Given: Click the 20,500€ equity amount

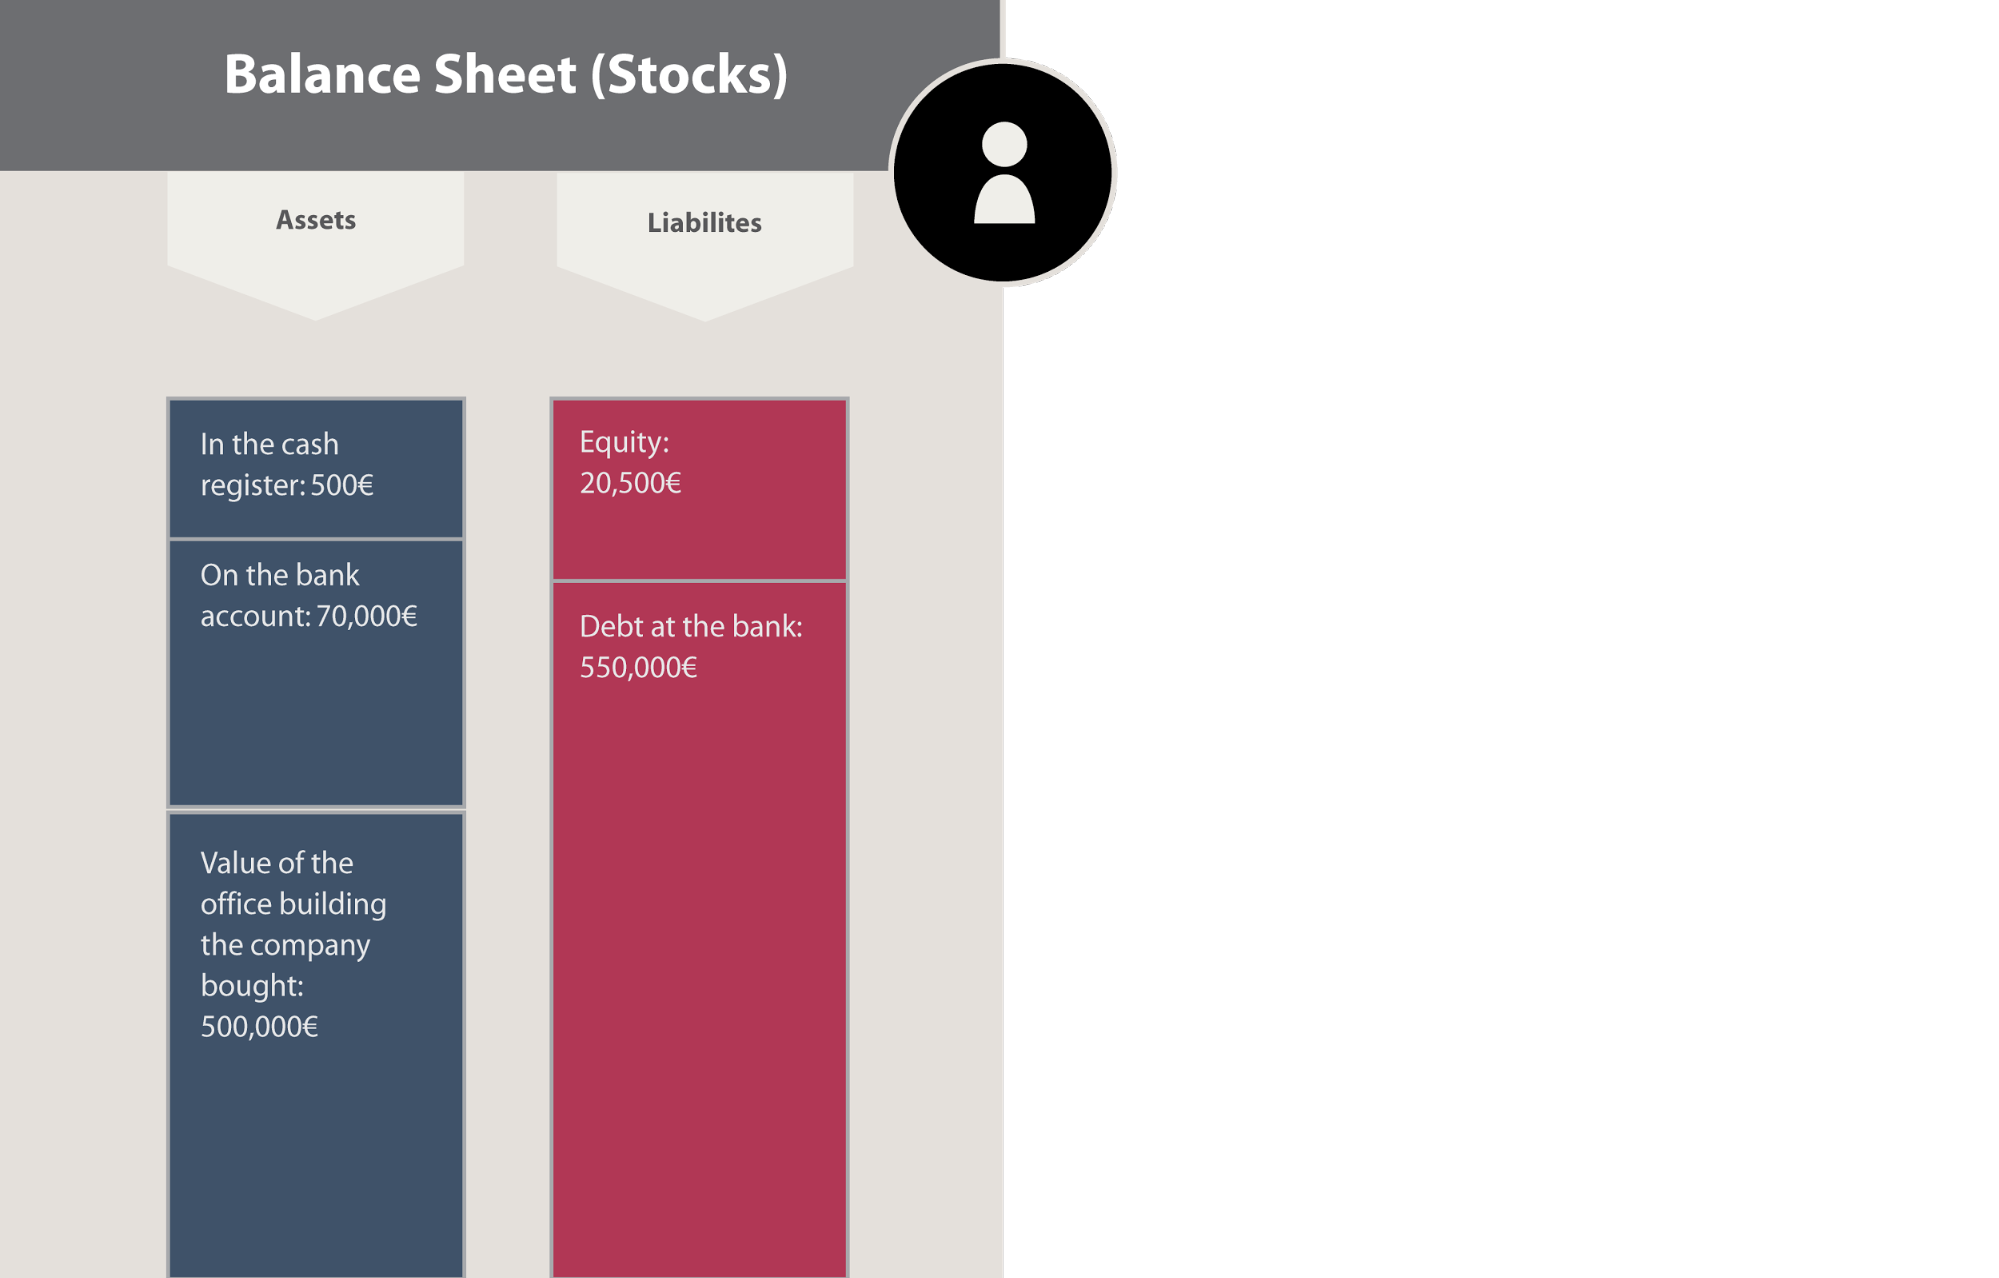Looking at the screenshot, I should [630, 484].
